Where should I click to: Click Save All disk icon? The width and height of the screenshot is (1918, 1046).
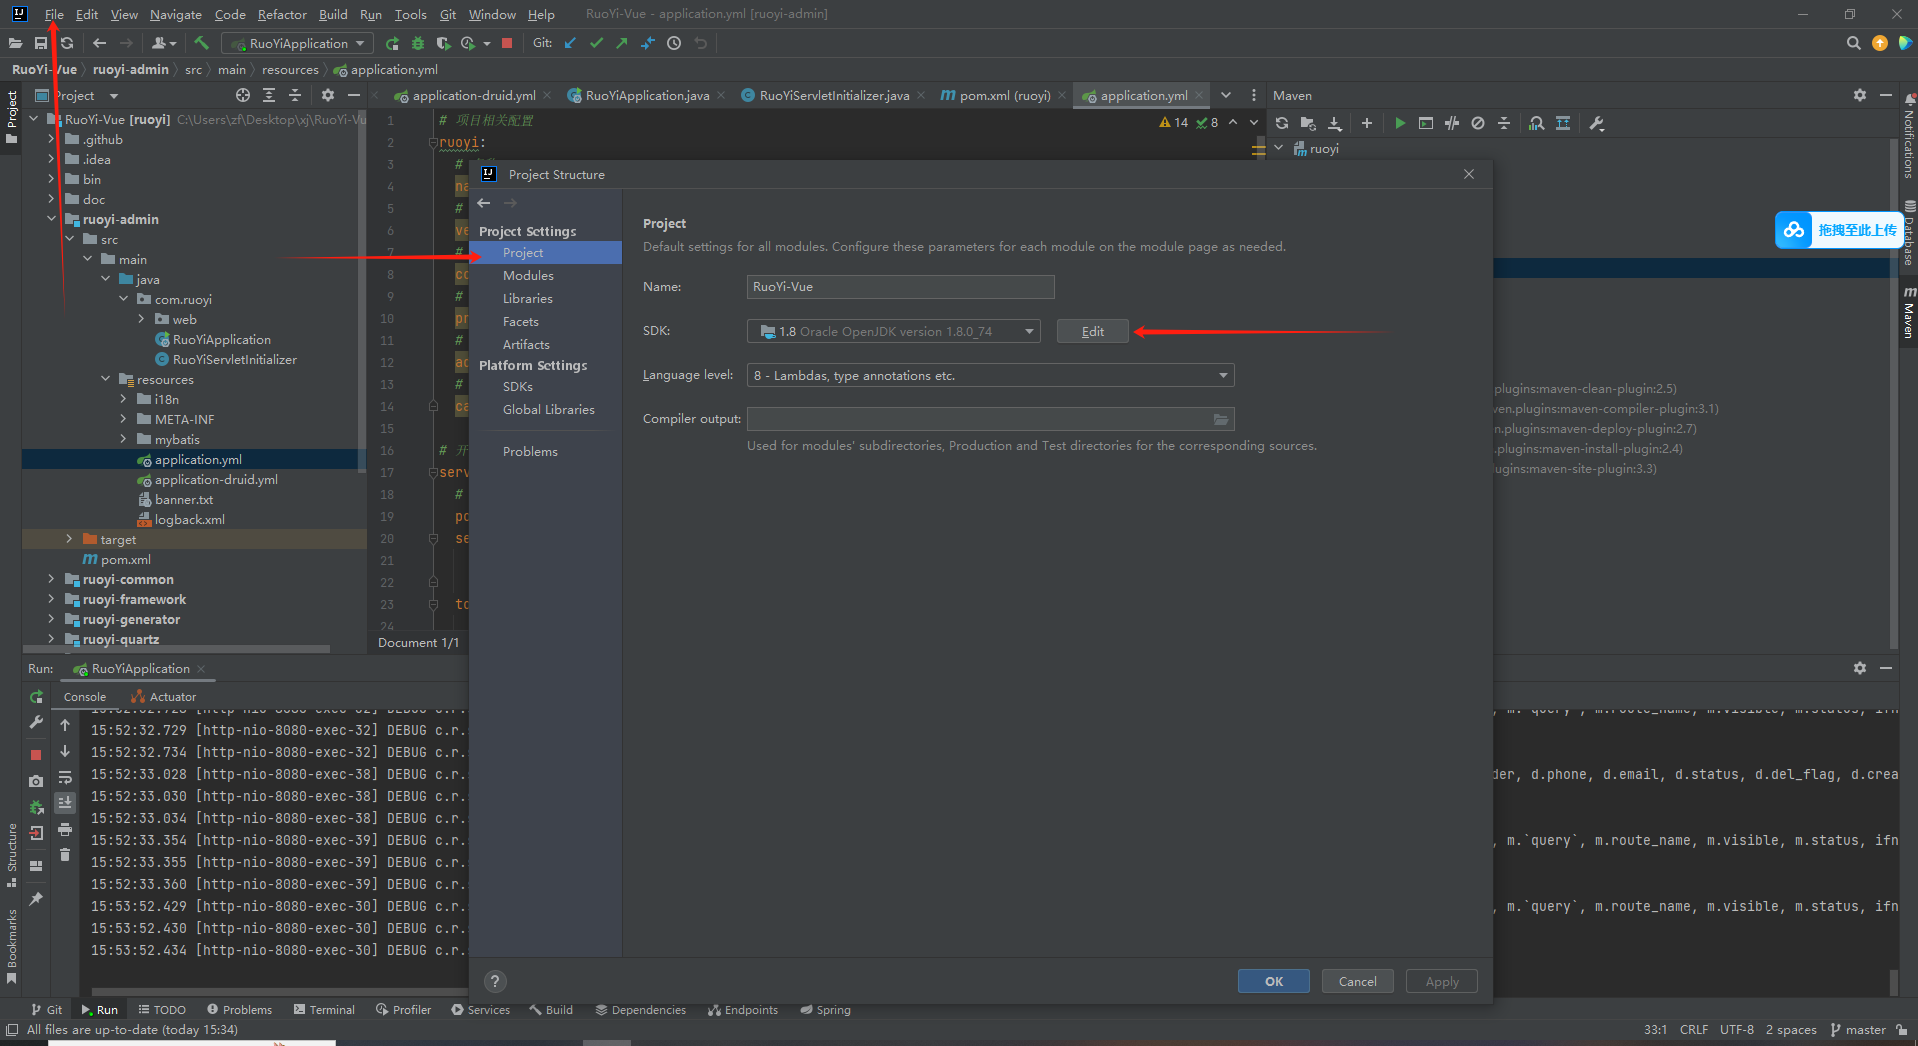(41, 43)
